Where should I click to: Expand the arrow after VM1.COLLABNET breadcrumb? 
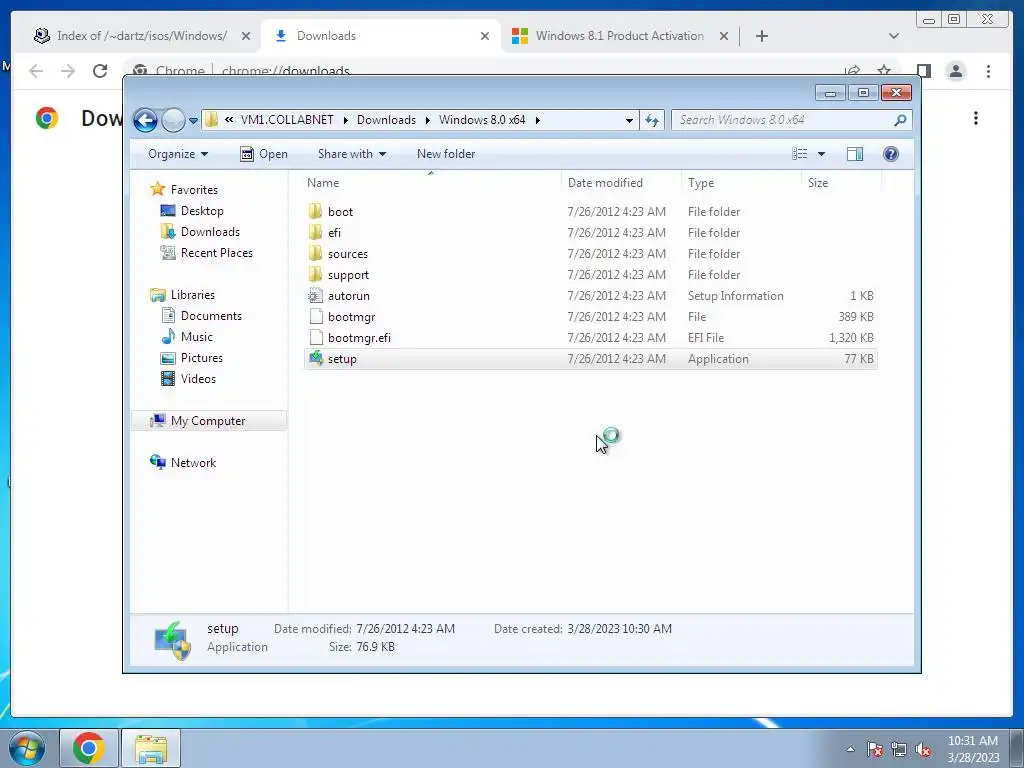click(345, 120)
